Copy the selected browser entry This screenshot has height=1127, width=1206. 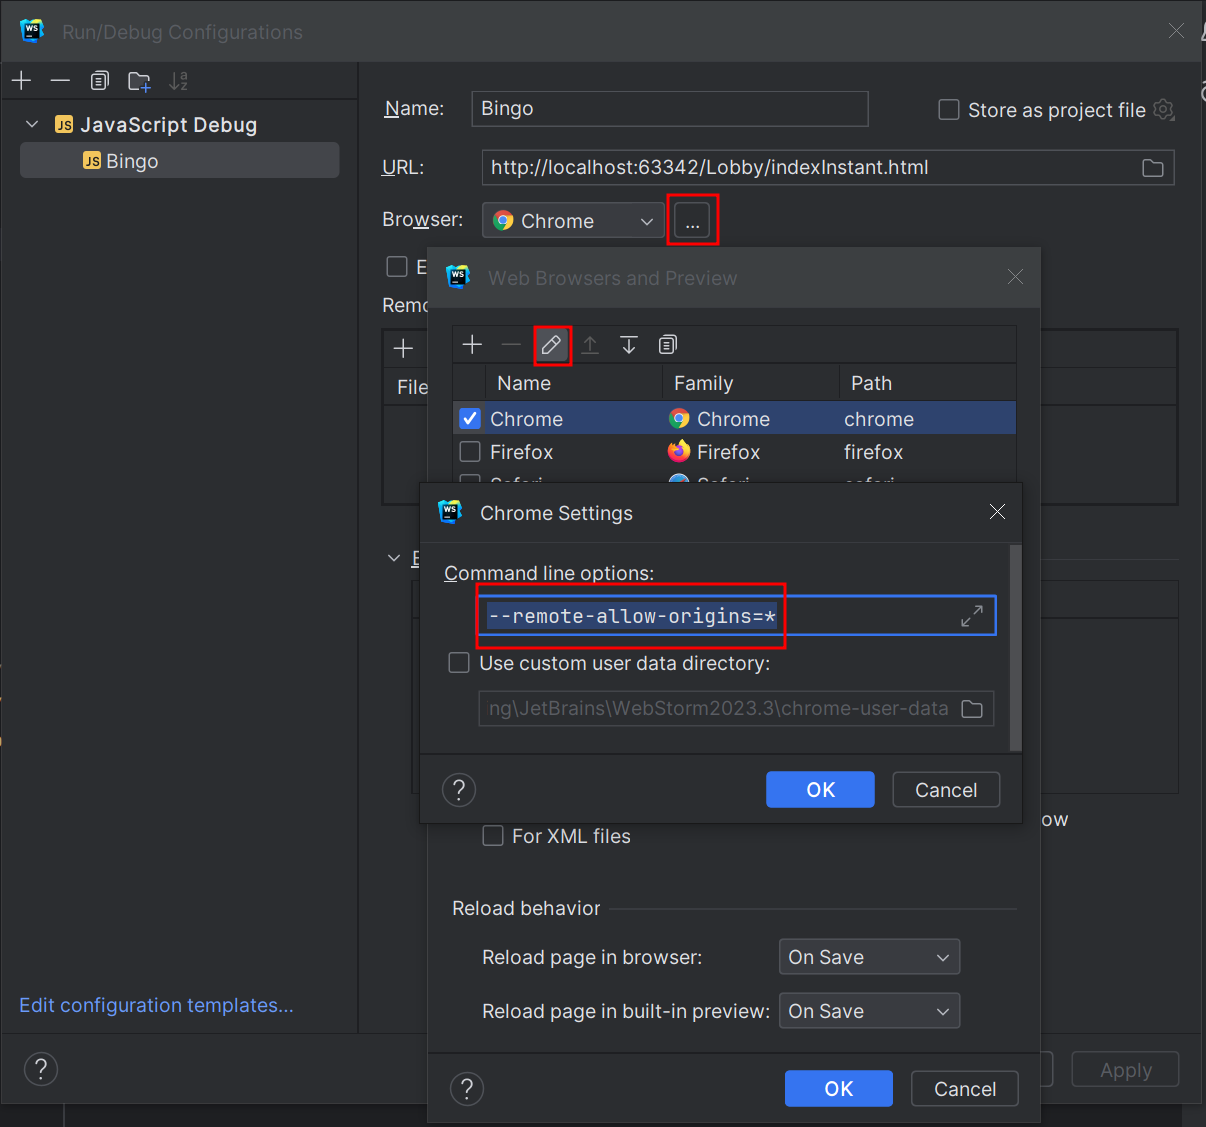pos(668,345)
